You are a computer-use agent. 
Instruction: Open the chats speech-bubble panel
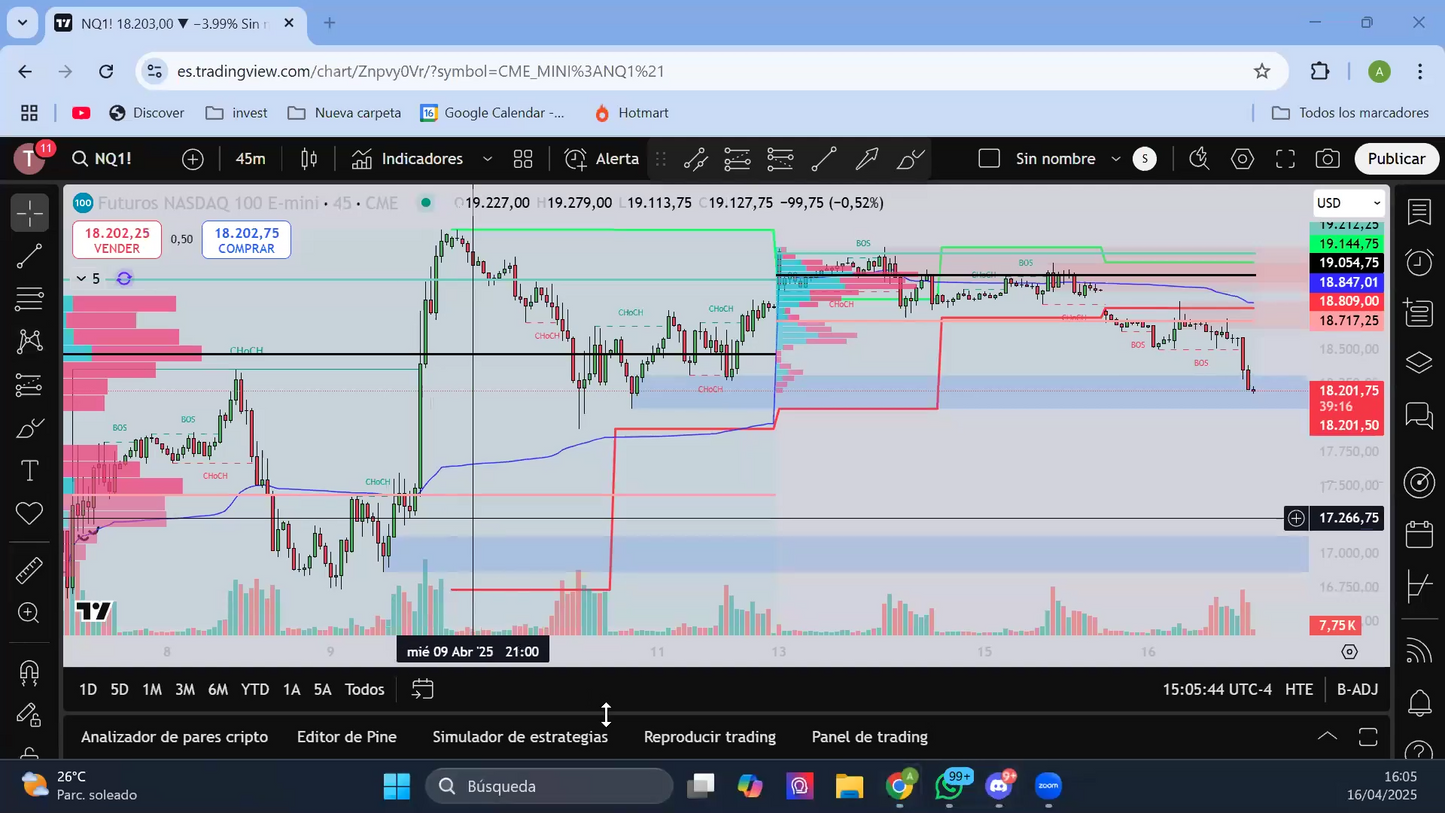1419,415
